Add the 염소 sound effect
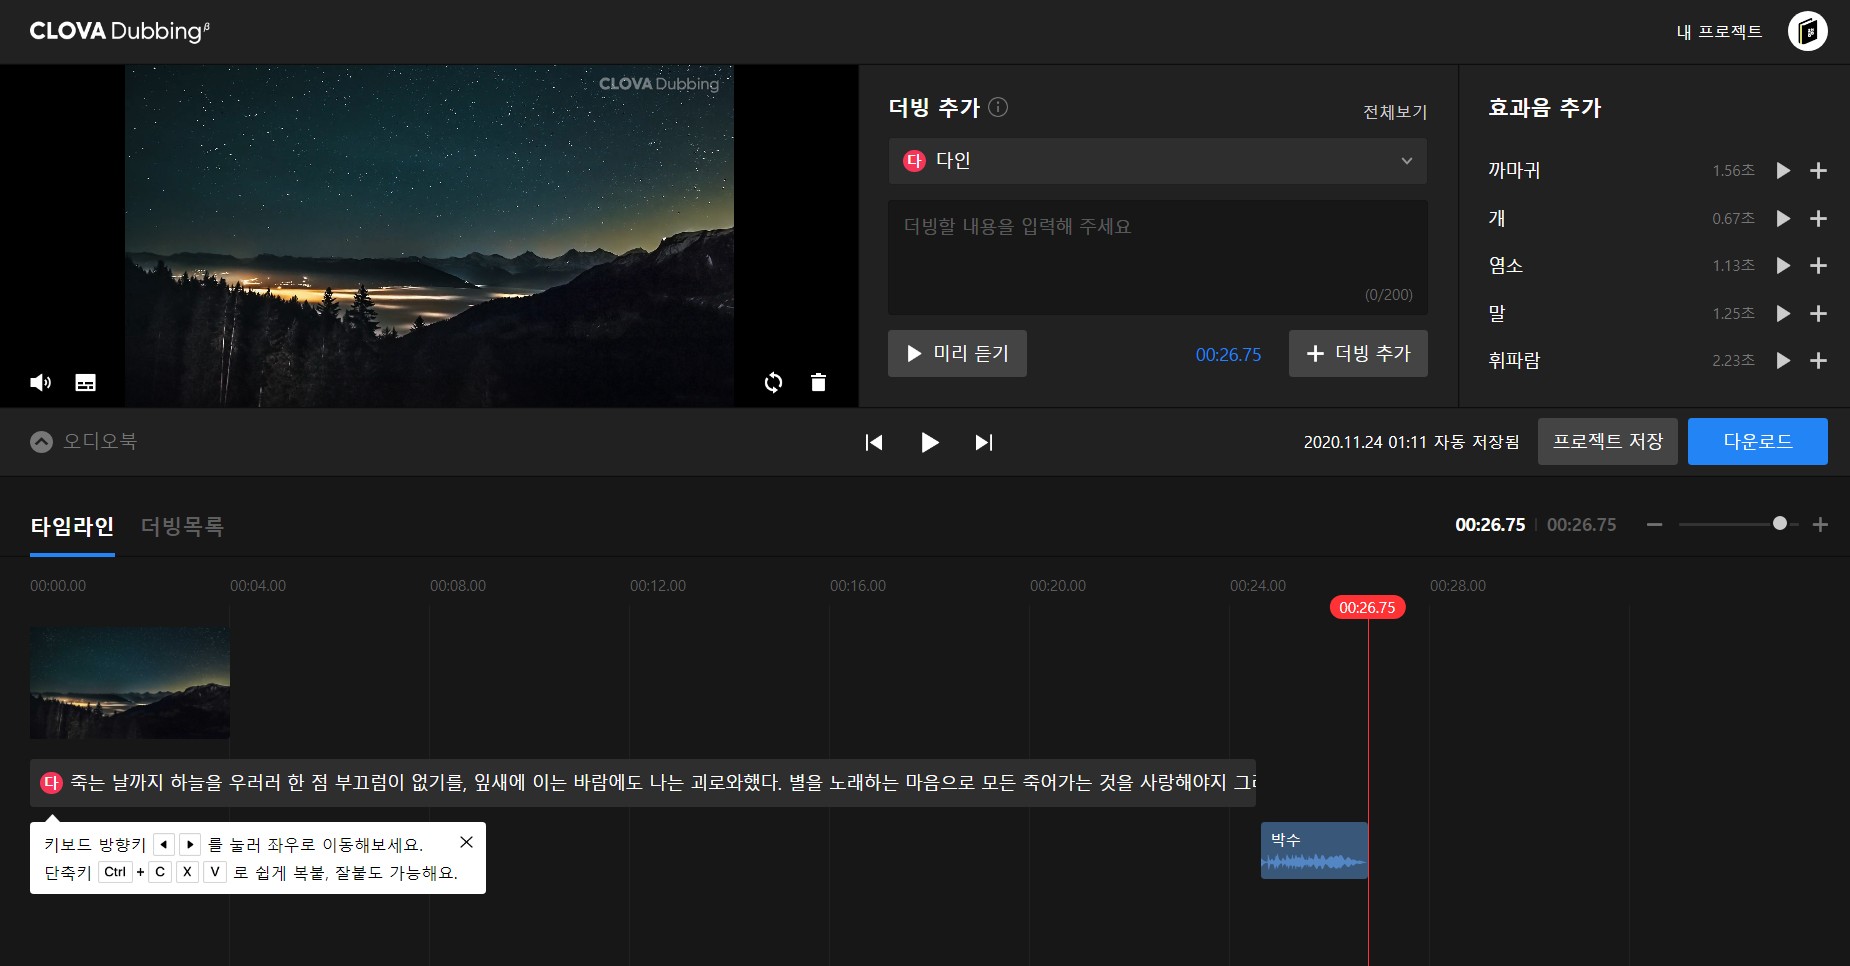 coord(1819,265)
